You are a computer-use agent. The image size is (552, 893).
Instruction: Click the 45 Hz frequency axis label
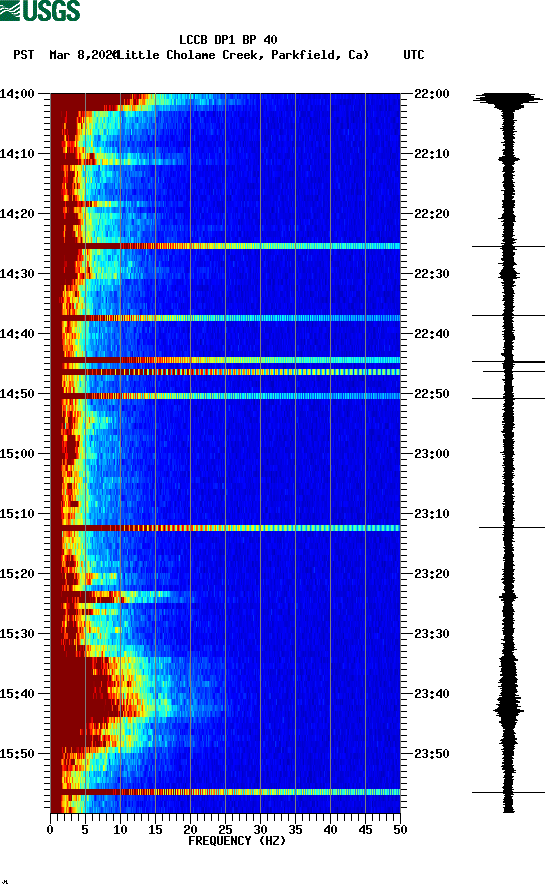coord(365,830)
